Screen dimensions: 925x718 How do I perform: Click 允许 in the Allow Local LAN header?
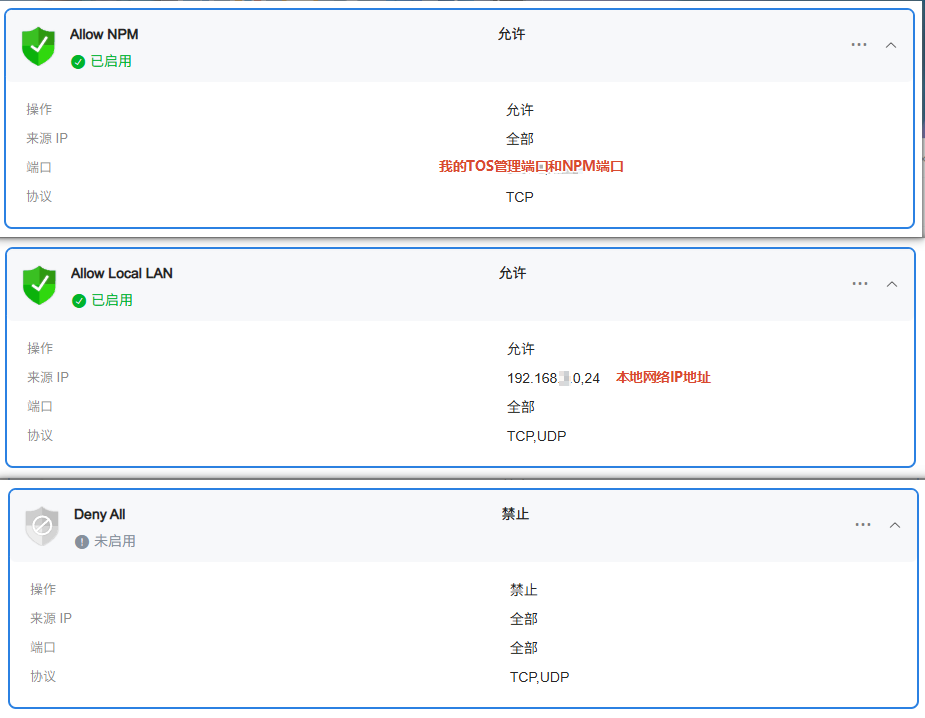513,273
